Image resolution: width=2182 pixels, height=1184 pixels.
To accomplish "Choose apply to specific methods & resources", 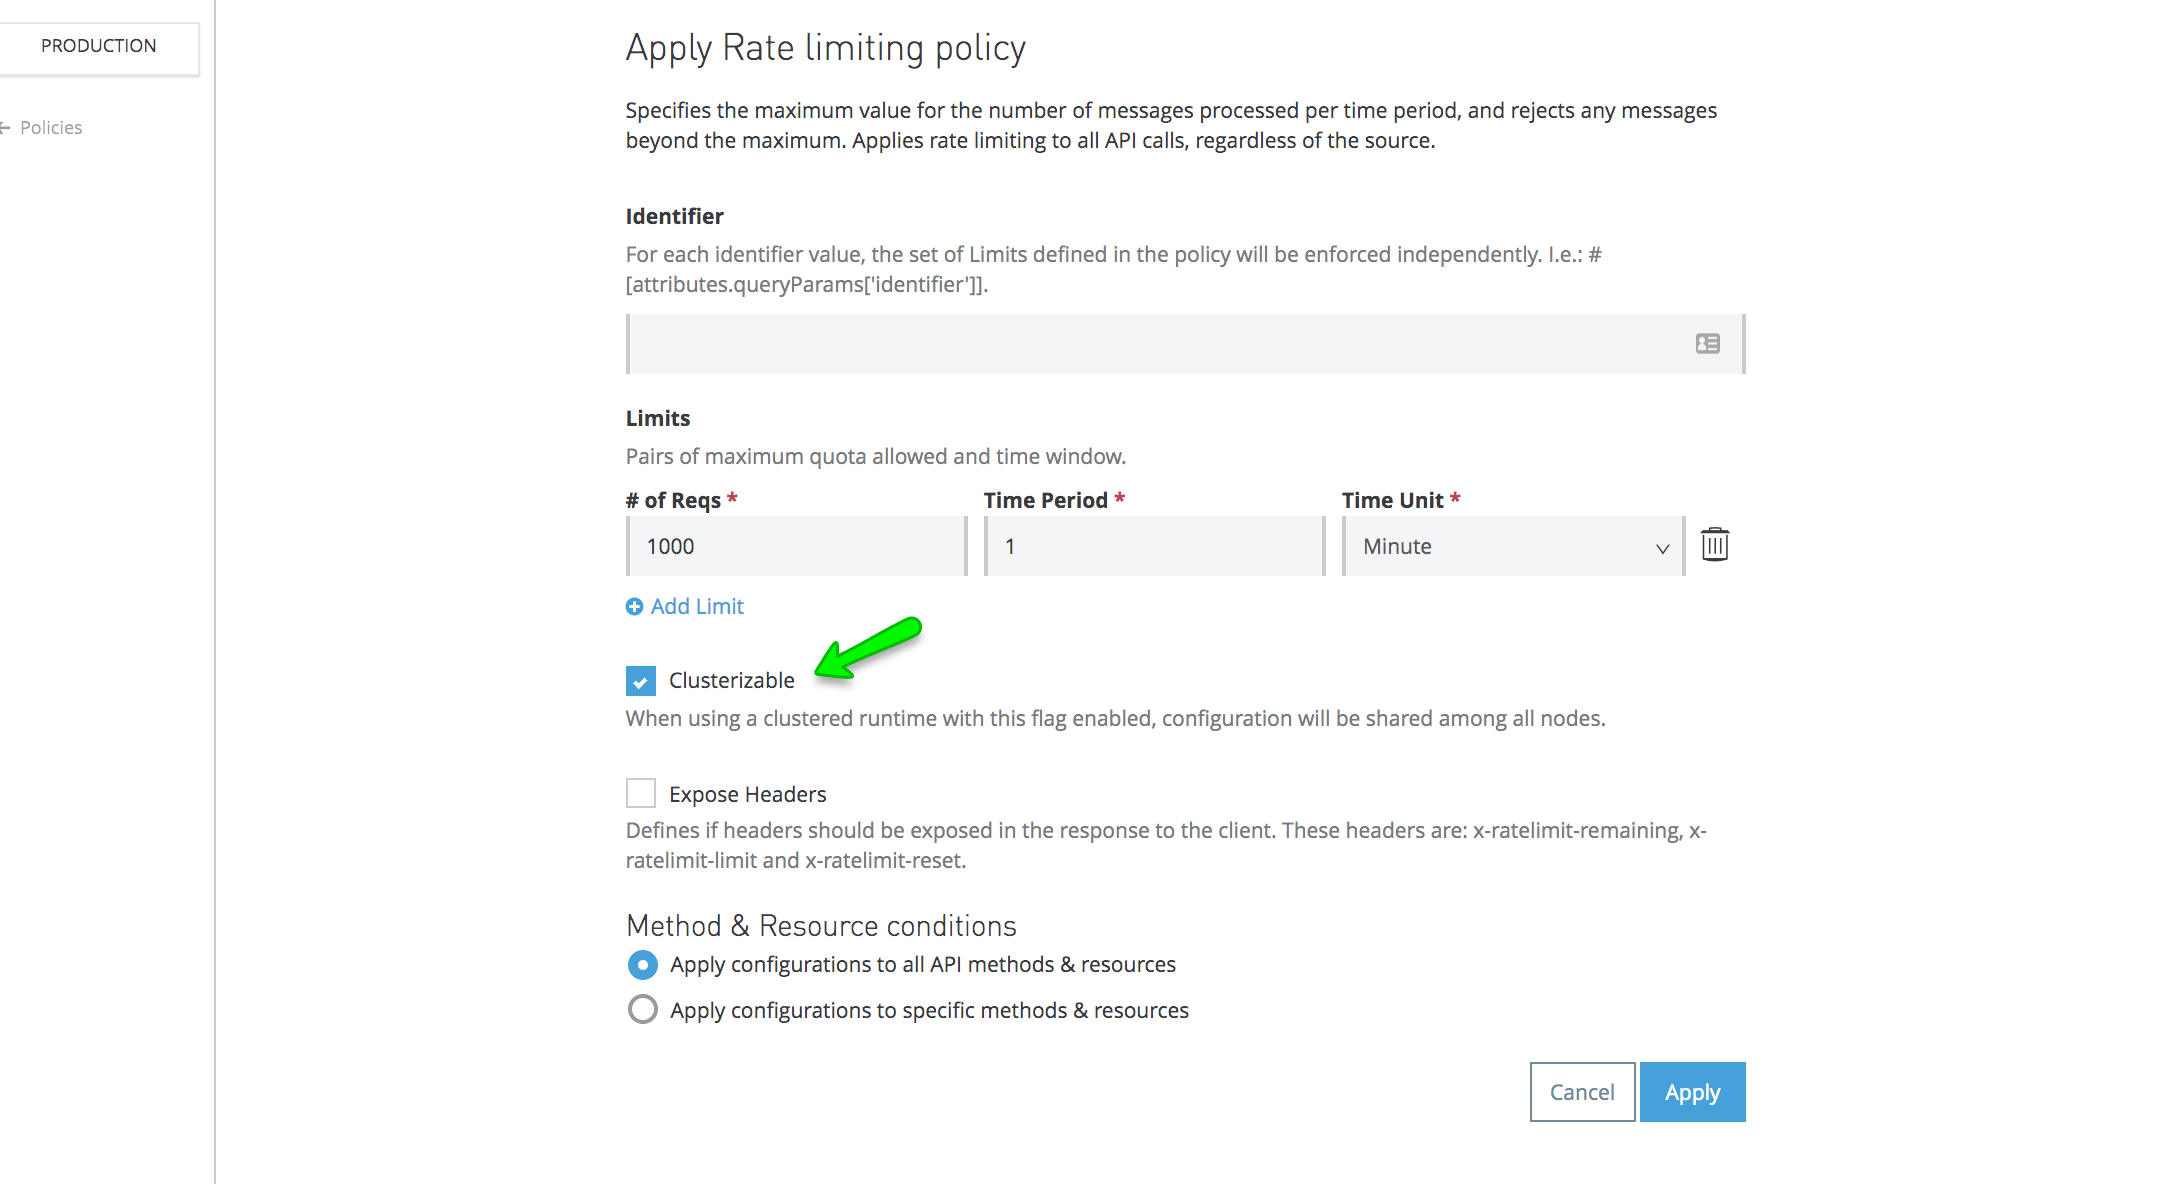I will pyautogui.click(x=643, y=1010).
